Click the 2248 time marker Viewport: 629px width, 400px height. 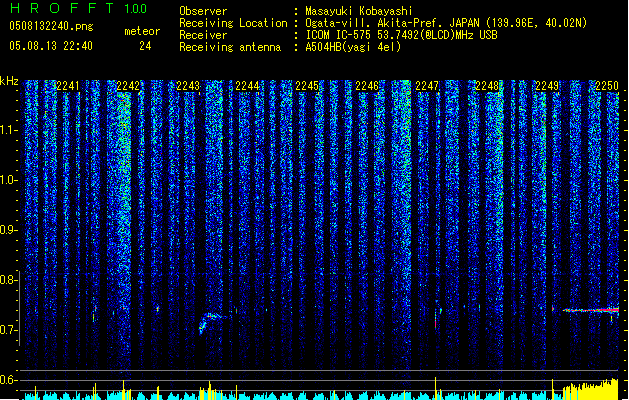pyautogui.click(x=487, y=86)
